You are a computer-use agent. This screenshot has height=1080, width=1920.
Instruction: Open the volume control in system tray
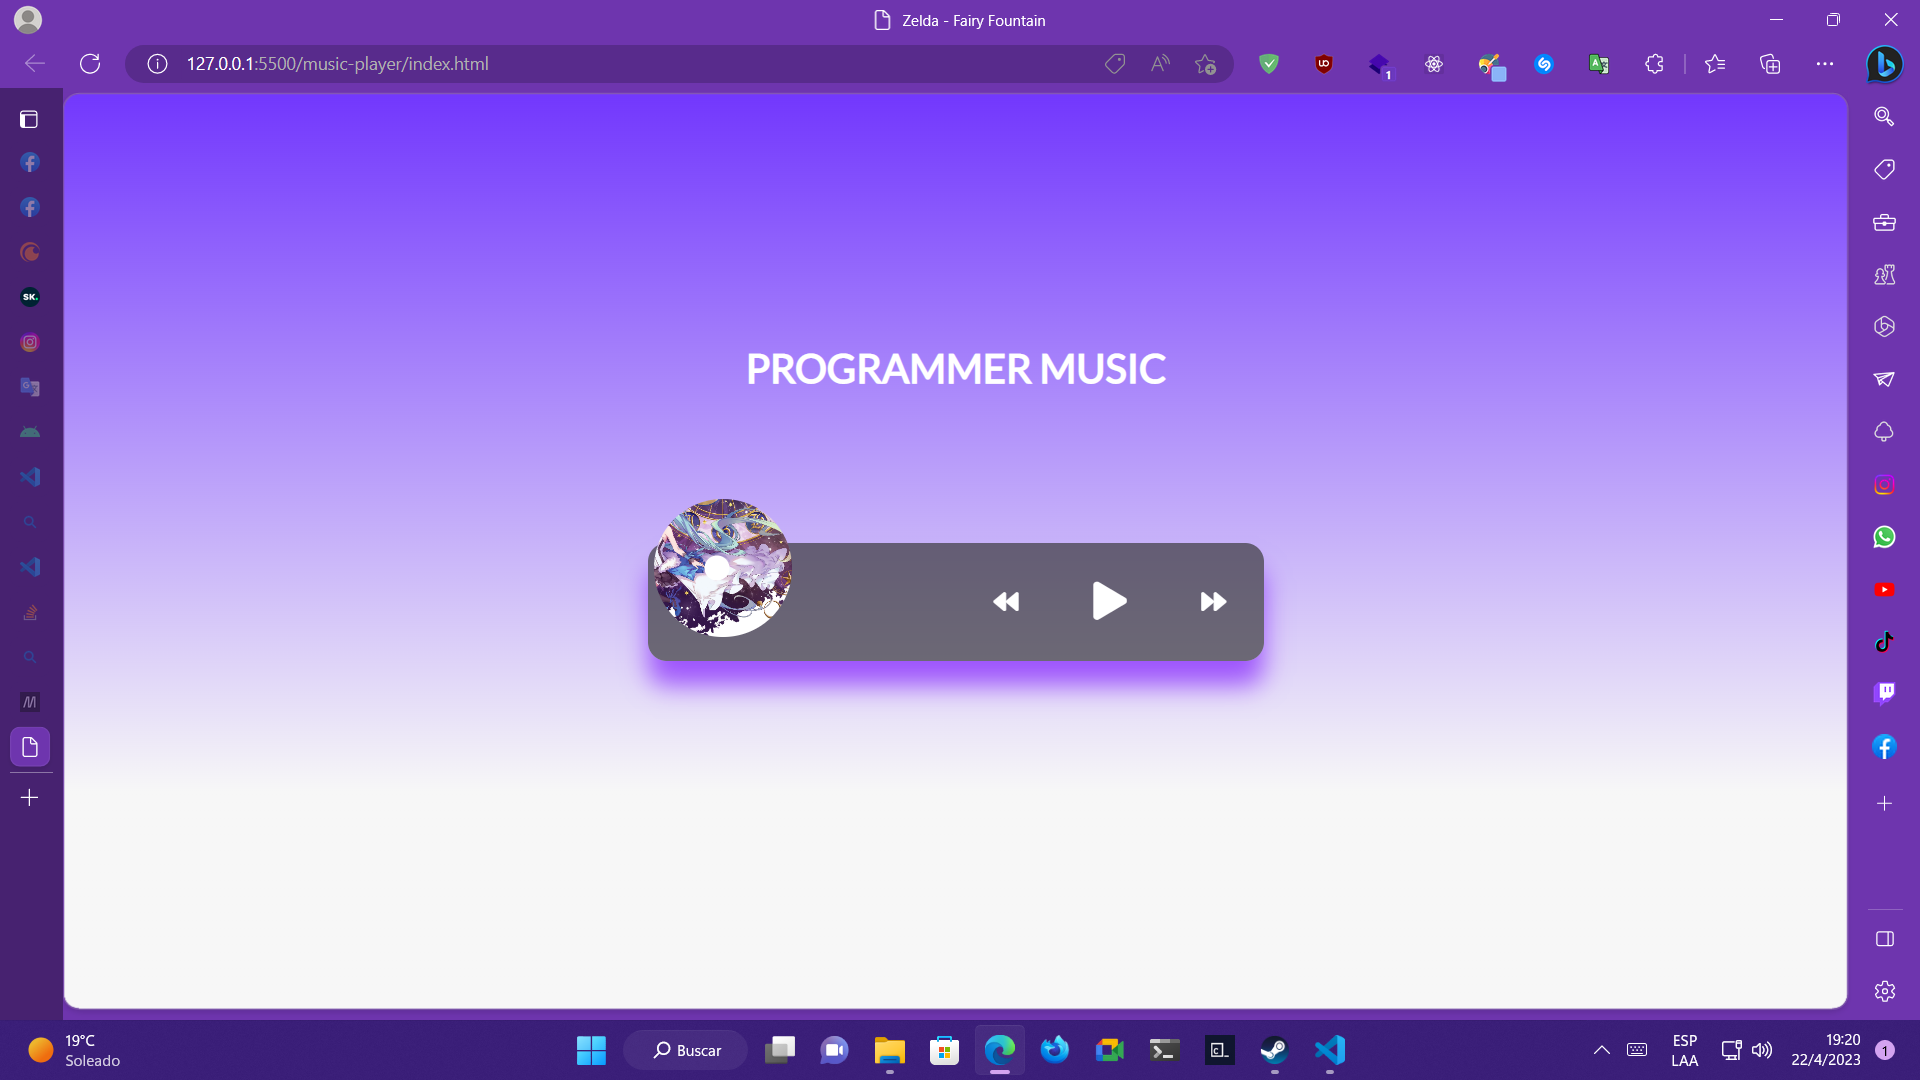1762,1050
